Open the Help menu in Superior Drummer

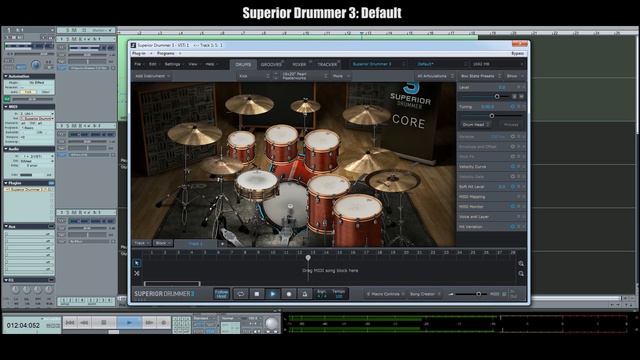point(211,64)
